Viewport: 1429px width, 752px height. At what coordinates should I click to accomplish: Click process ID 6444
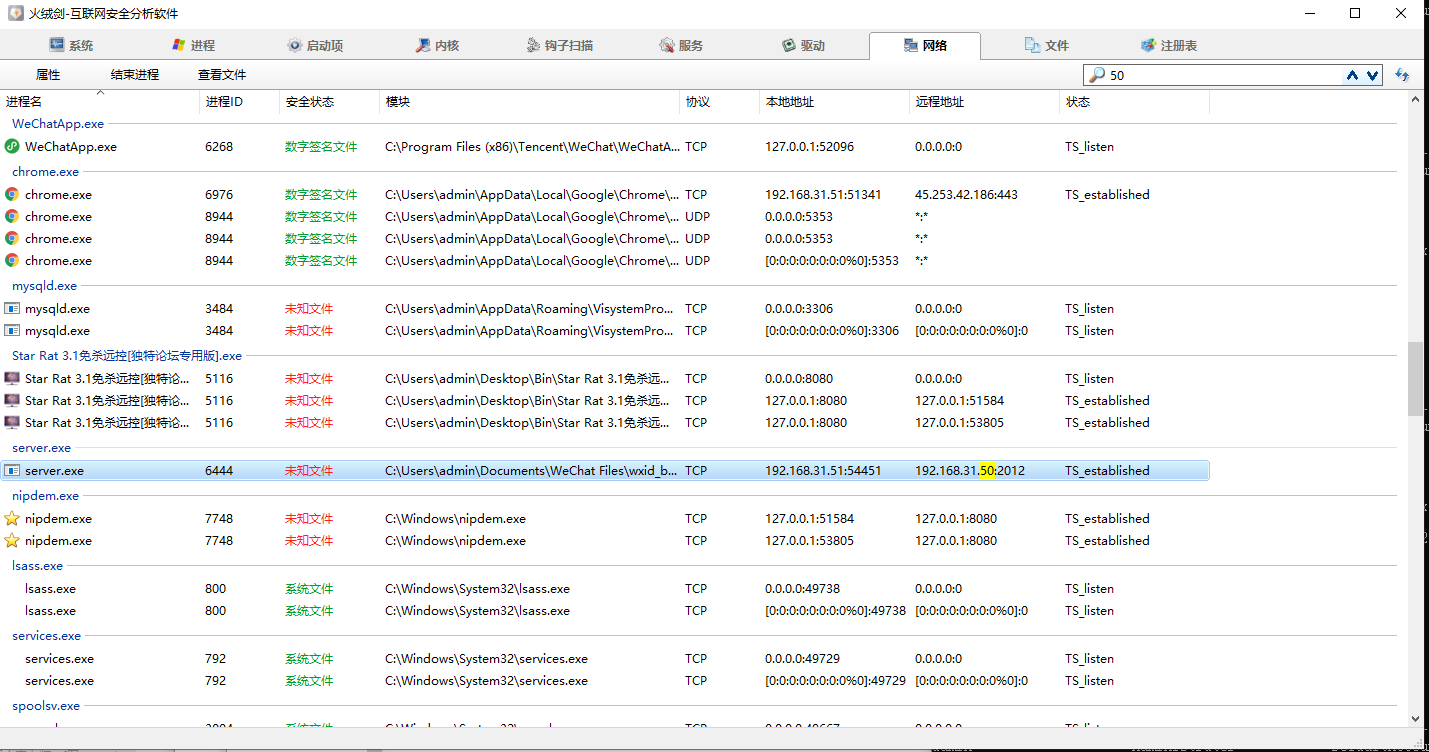point(219,471)
